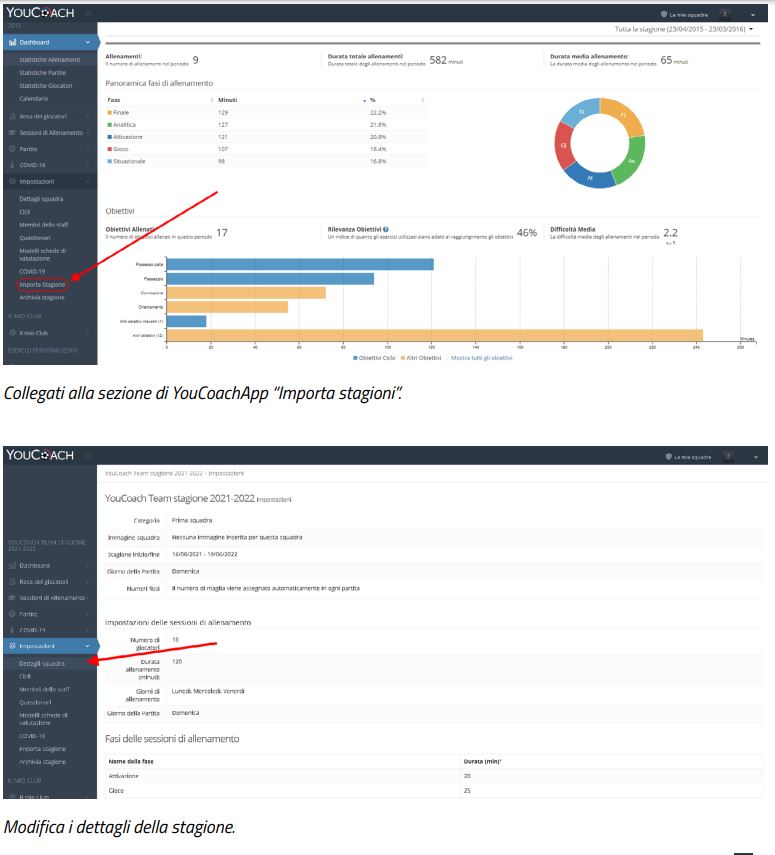The image size is (775, 855).
Task: Toggle the Obiettivi Ciclo legend series
Action: (375, 357)
